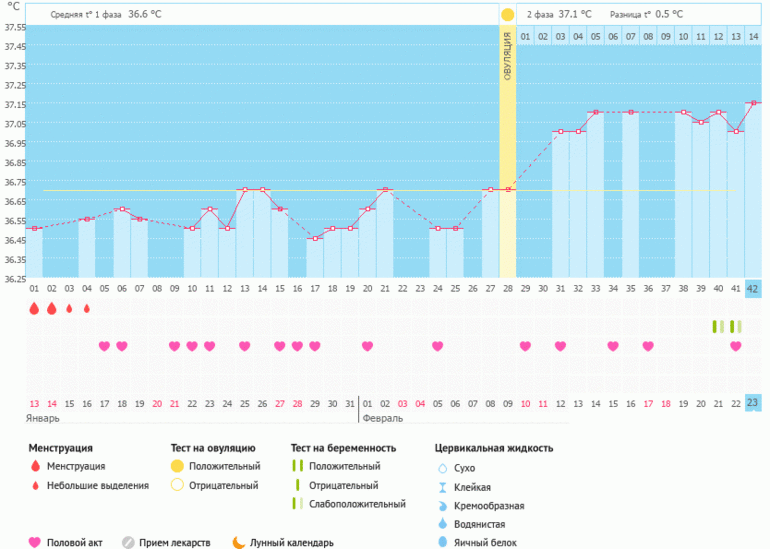Click the Тест на беременность legend heading
This screenshot has width=770, height=549.
[343, 448]
